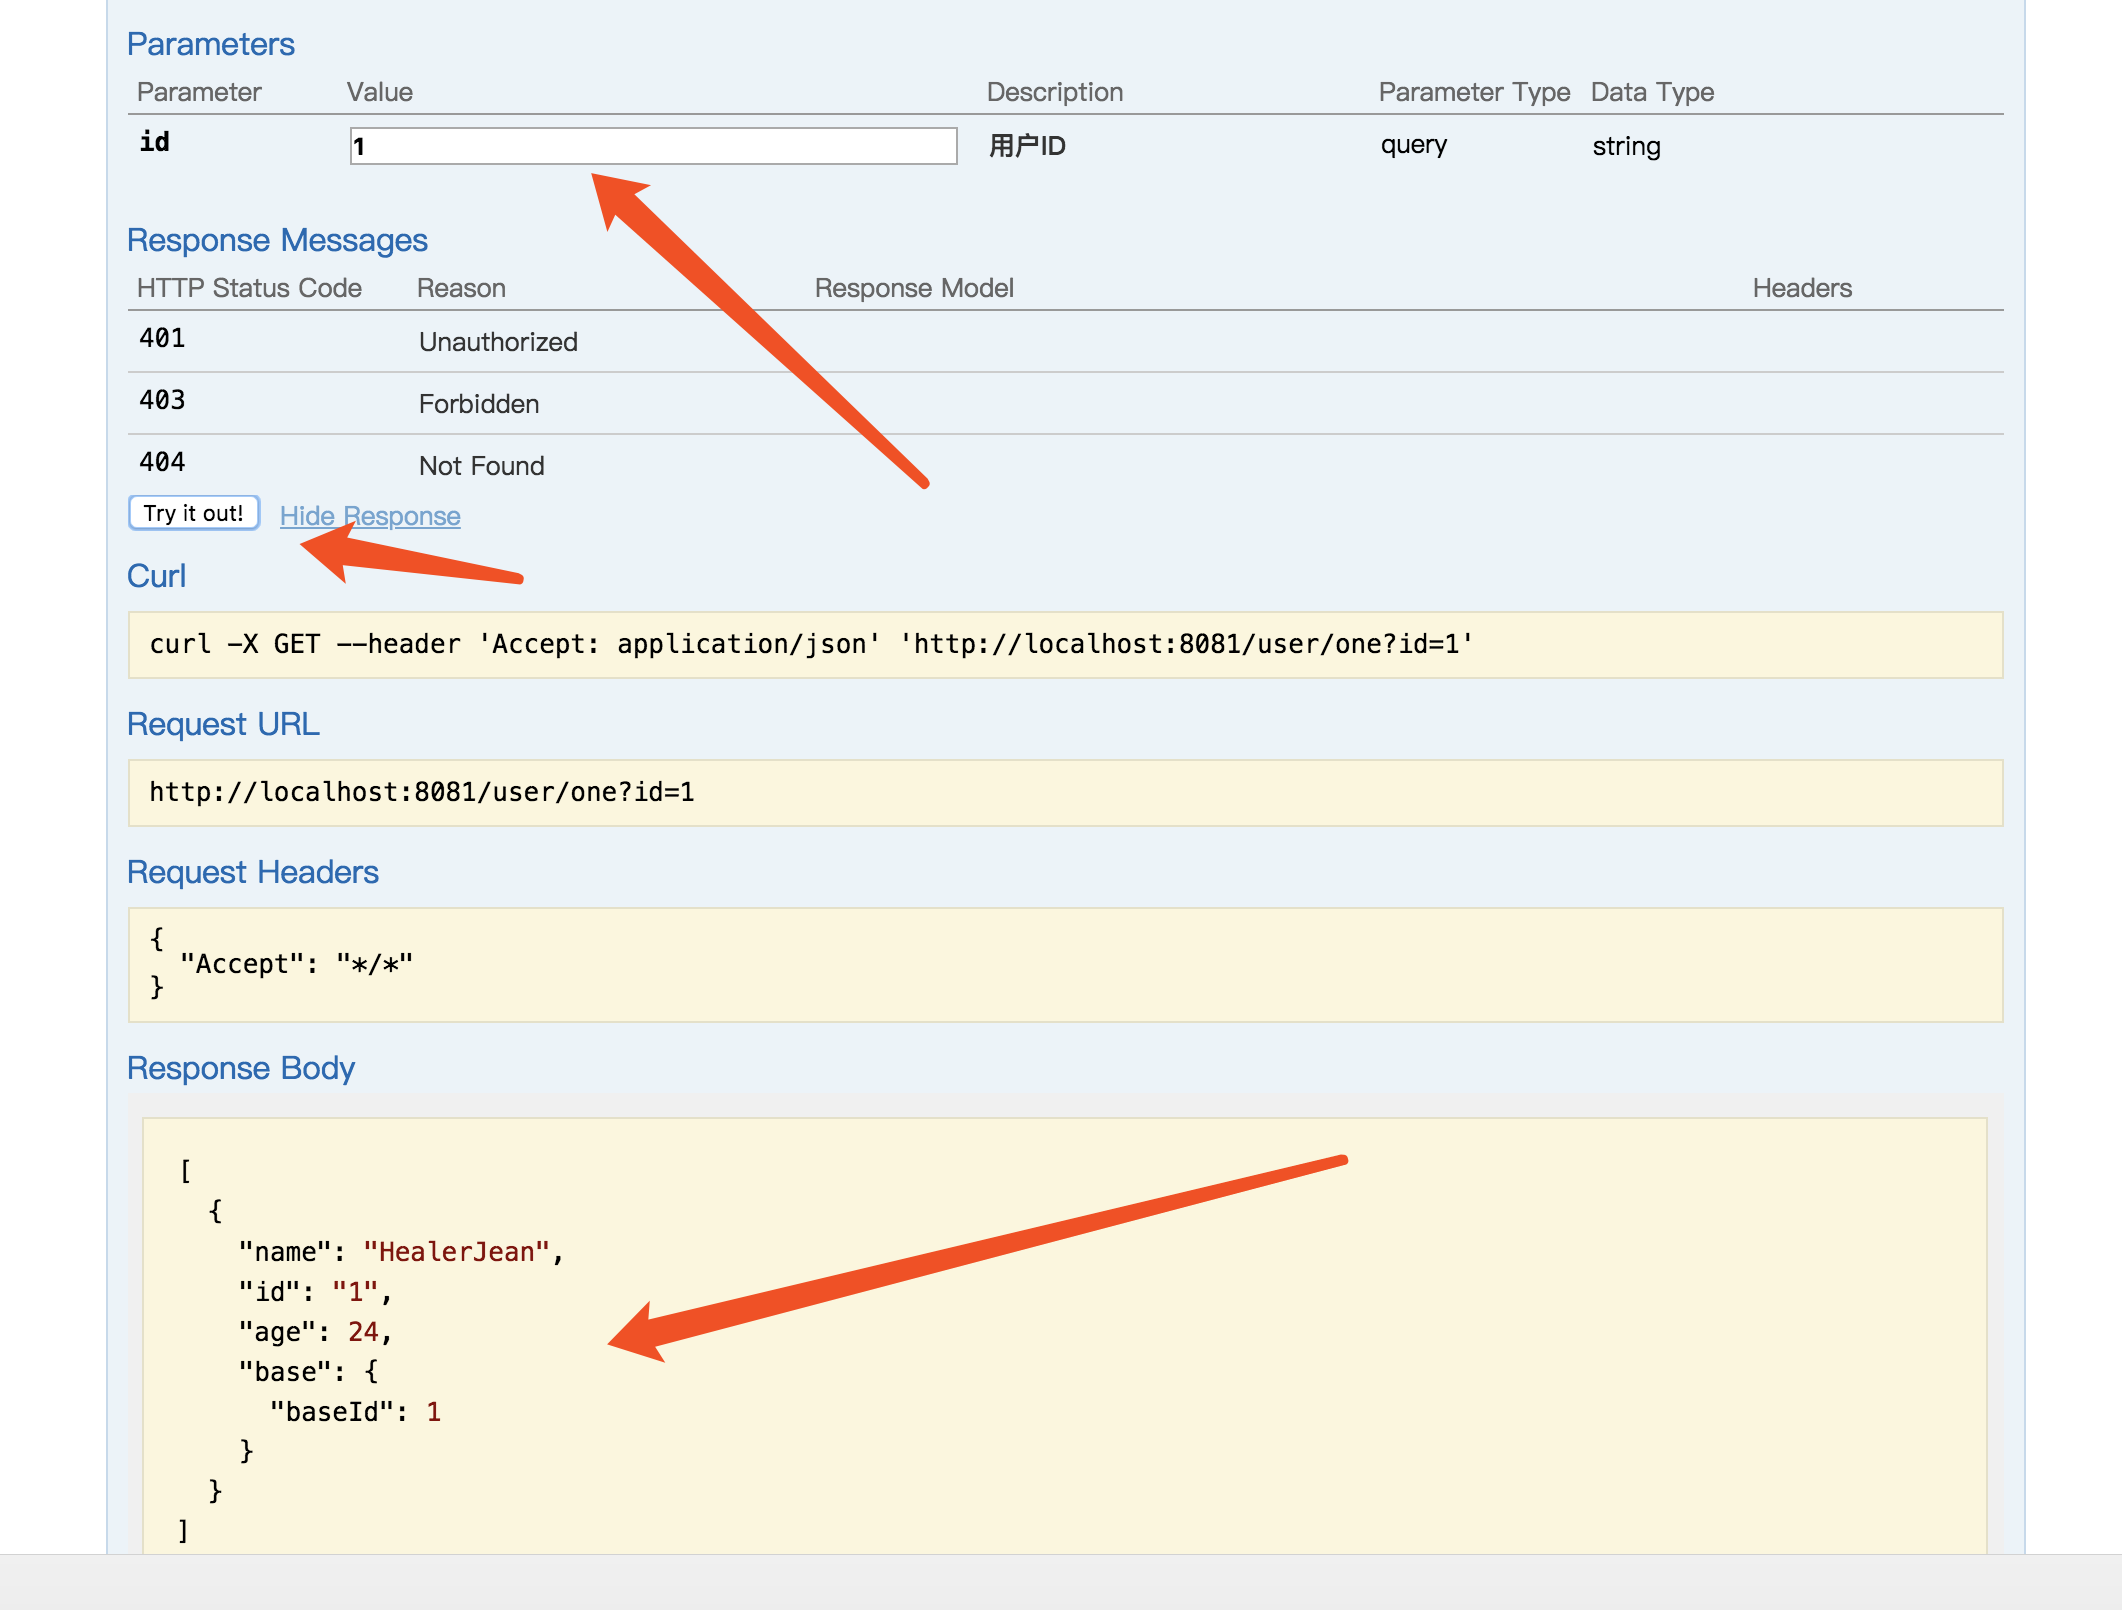Click the 'Try it out!' button
This screenshot has width=2122, height=1610.
[194, 513]
